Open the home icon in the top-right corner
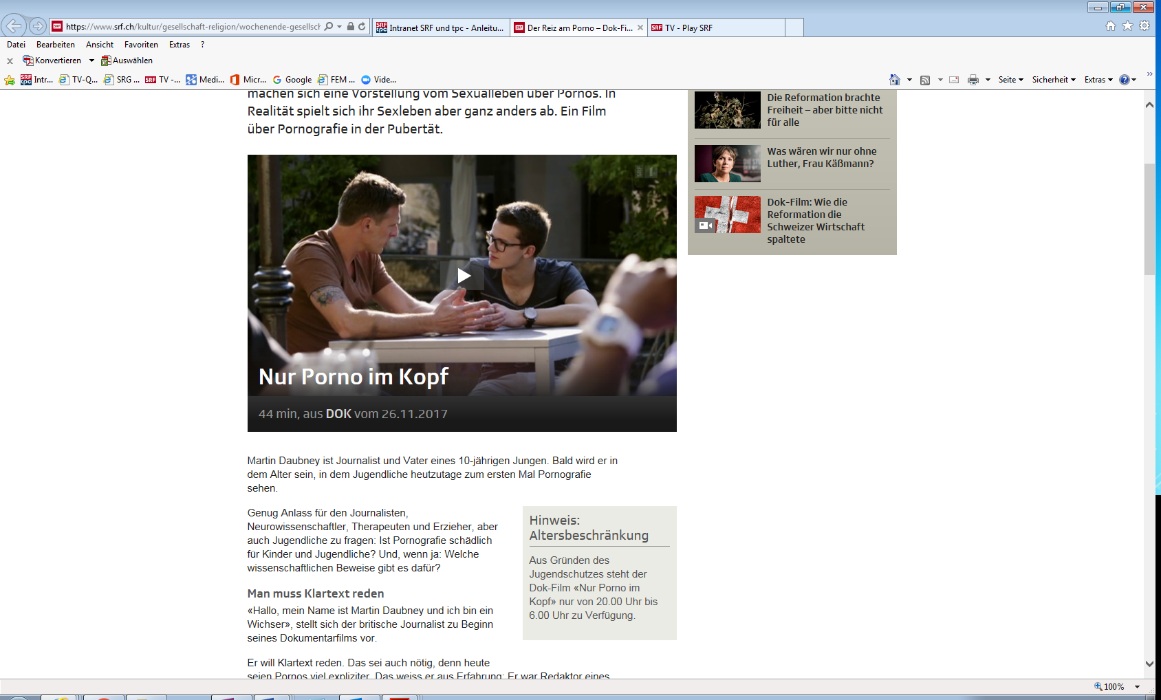The width and height of the screenshot is (1161, 700). point(1110,26)
